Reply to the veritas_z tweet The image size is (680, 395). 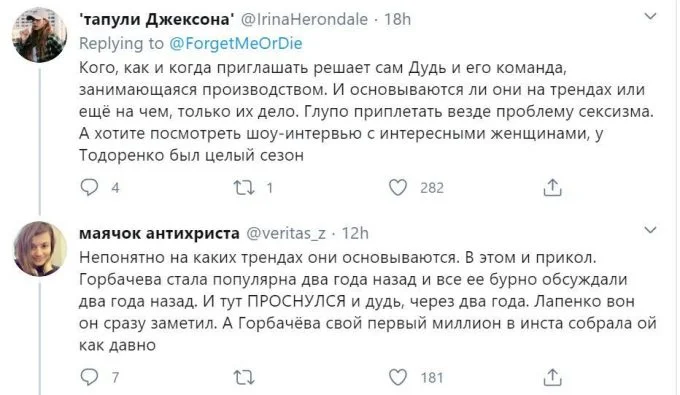click(90, 377)
